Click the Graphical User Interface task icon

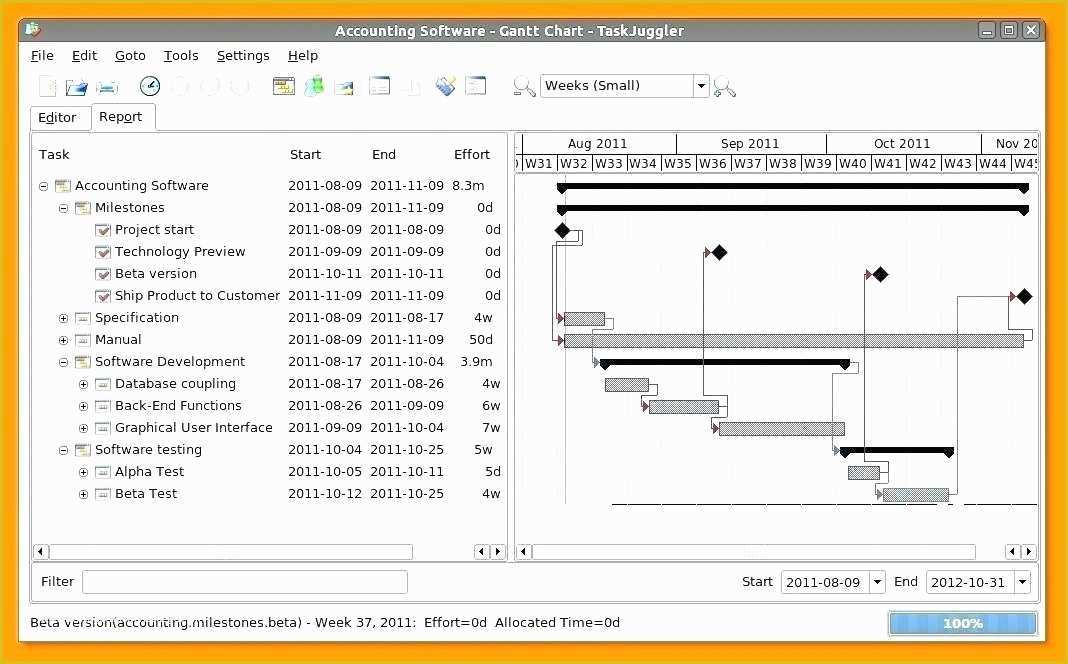click(x=103, y=428)
